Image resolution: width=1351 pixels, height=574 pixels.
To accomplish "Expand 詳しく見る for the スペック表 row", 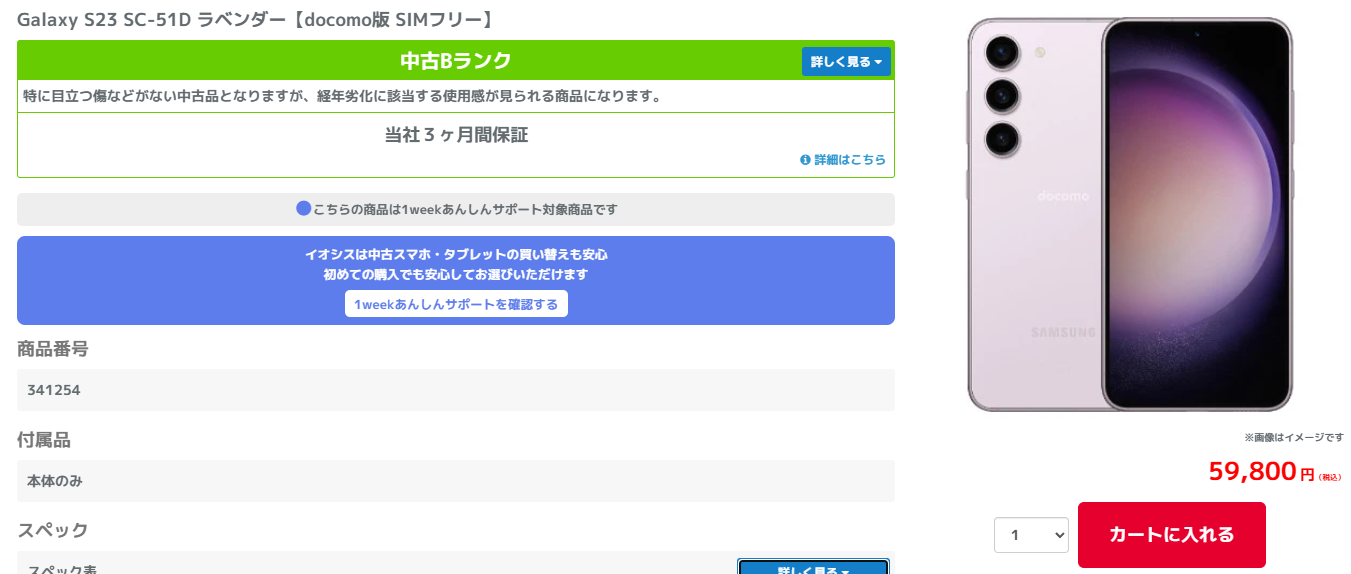I will click(x=813, y=568).
